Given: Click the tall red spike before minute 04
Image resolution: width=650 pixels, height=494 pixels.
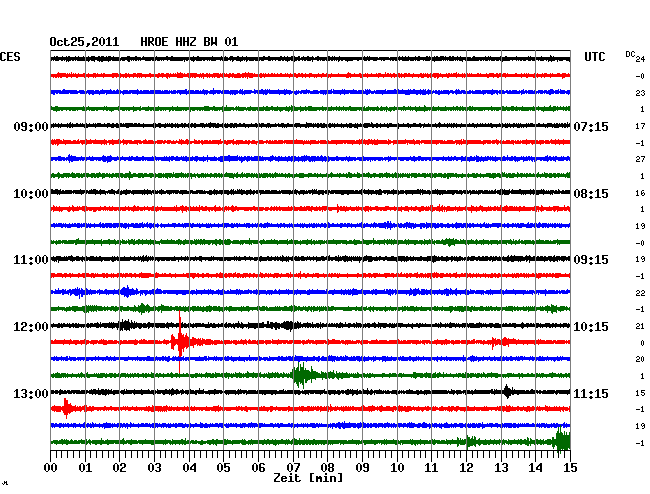Looking at the screenshot, I should 179,342.
